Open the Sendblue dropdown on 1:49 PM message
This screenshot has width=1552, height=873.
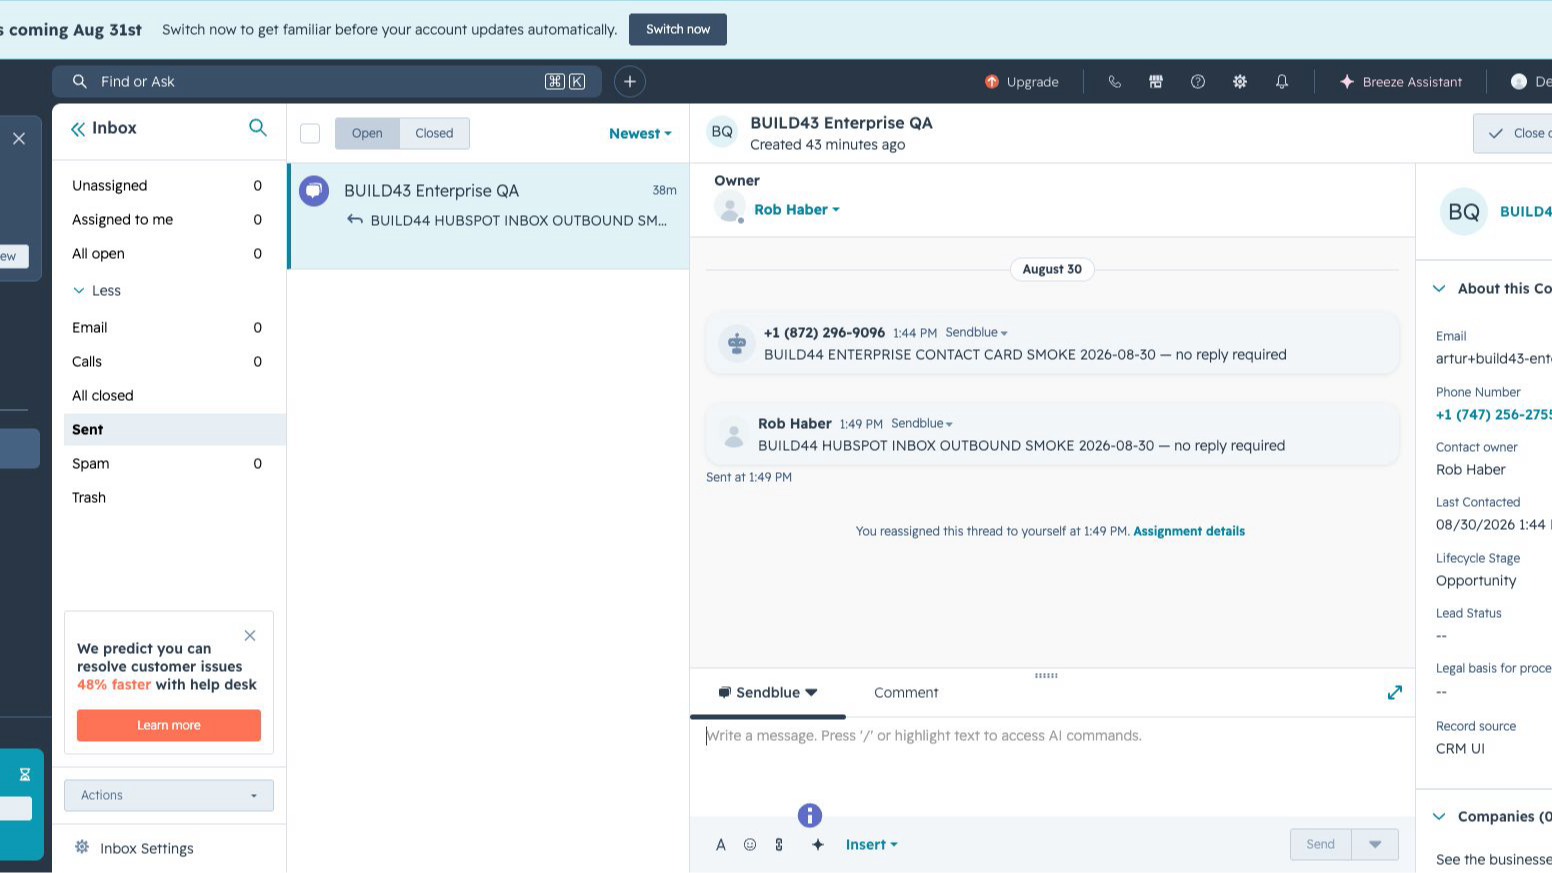tap(922, 424)
